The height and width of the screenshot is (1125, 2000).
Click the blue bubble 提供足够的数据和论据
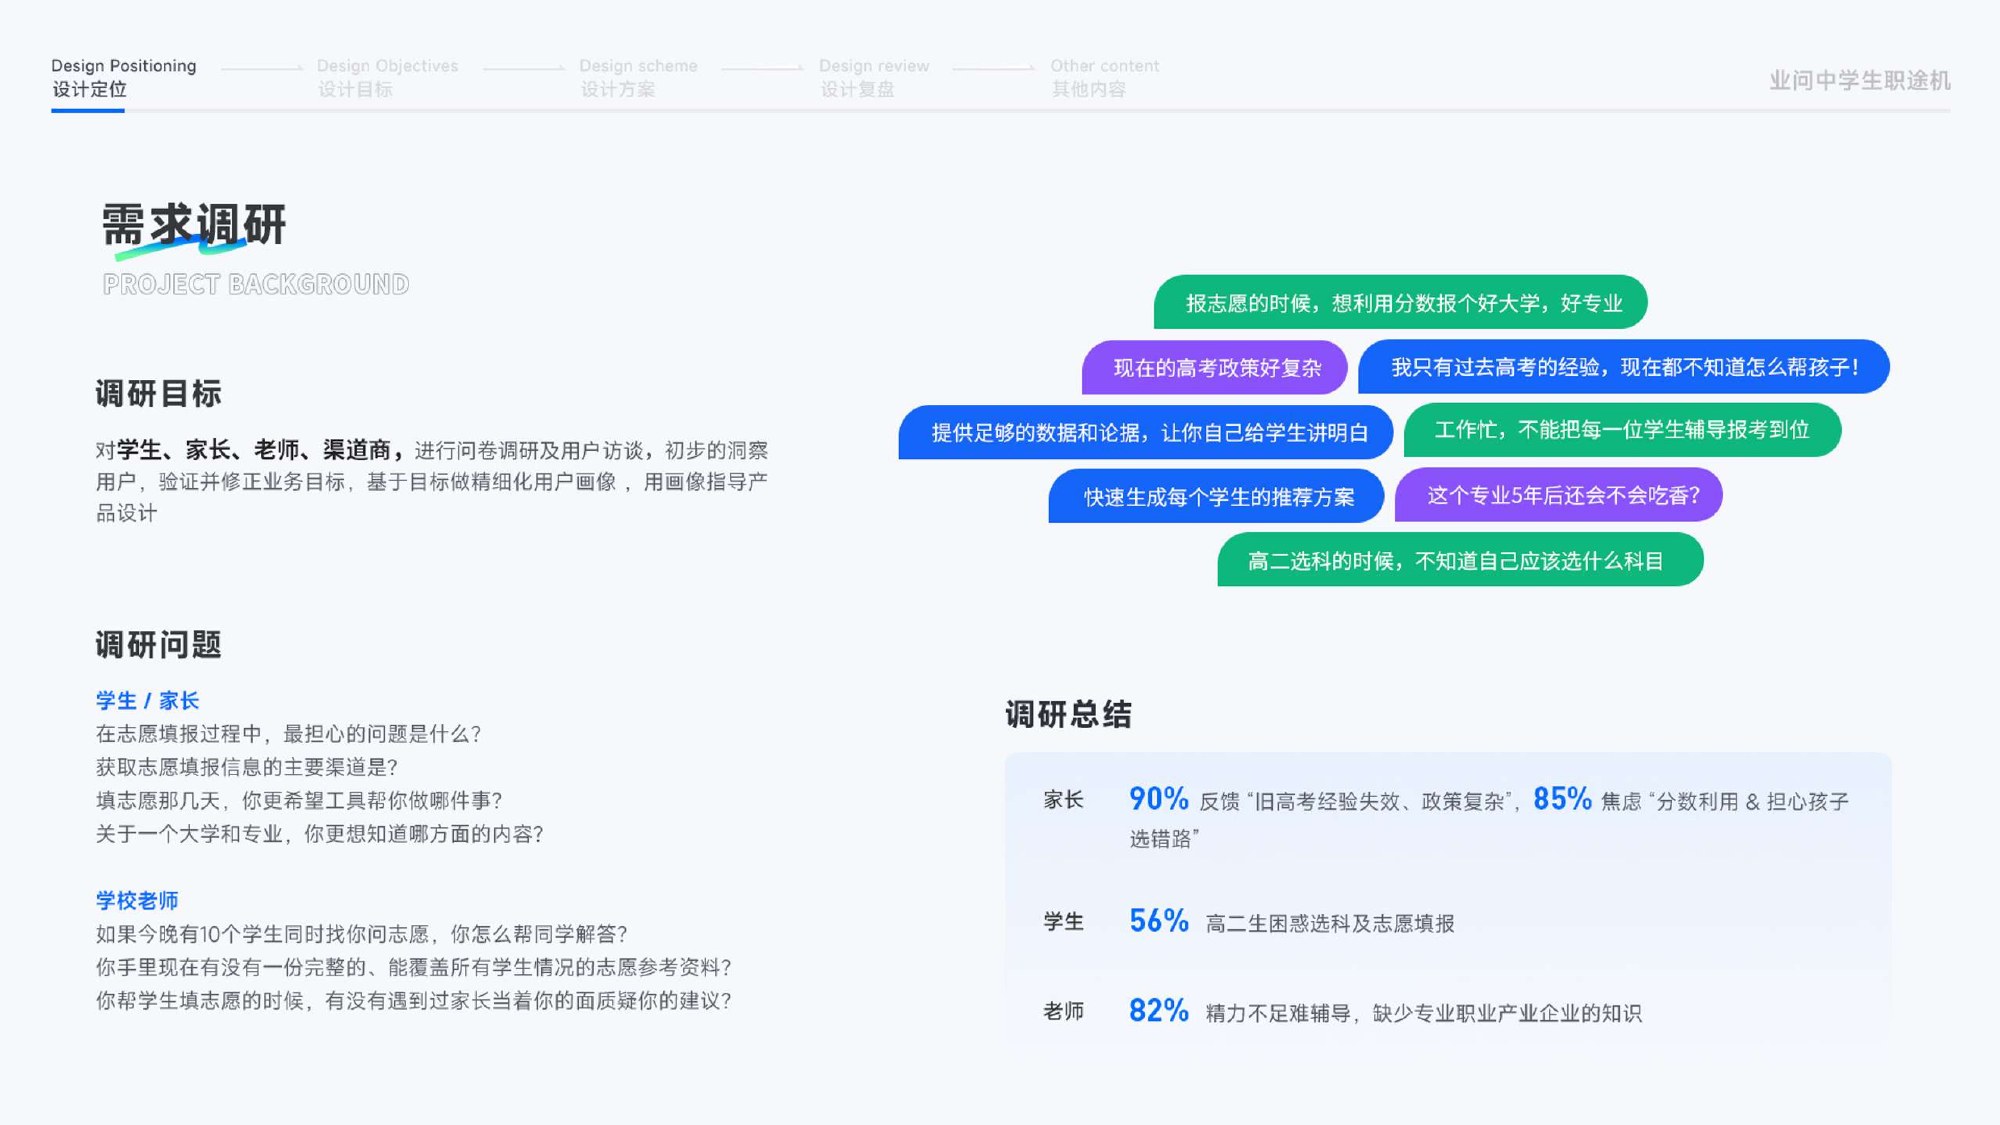point(1146,432)
